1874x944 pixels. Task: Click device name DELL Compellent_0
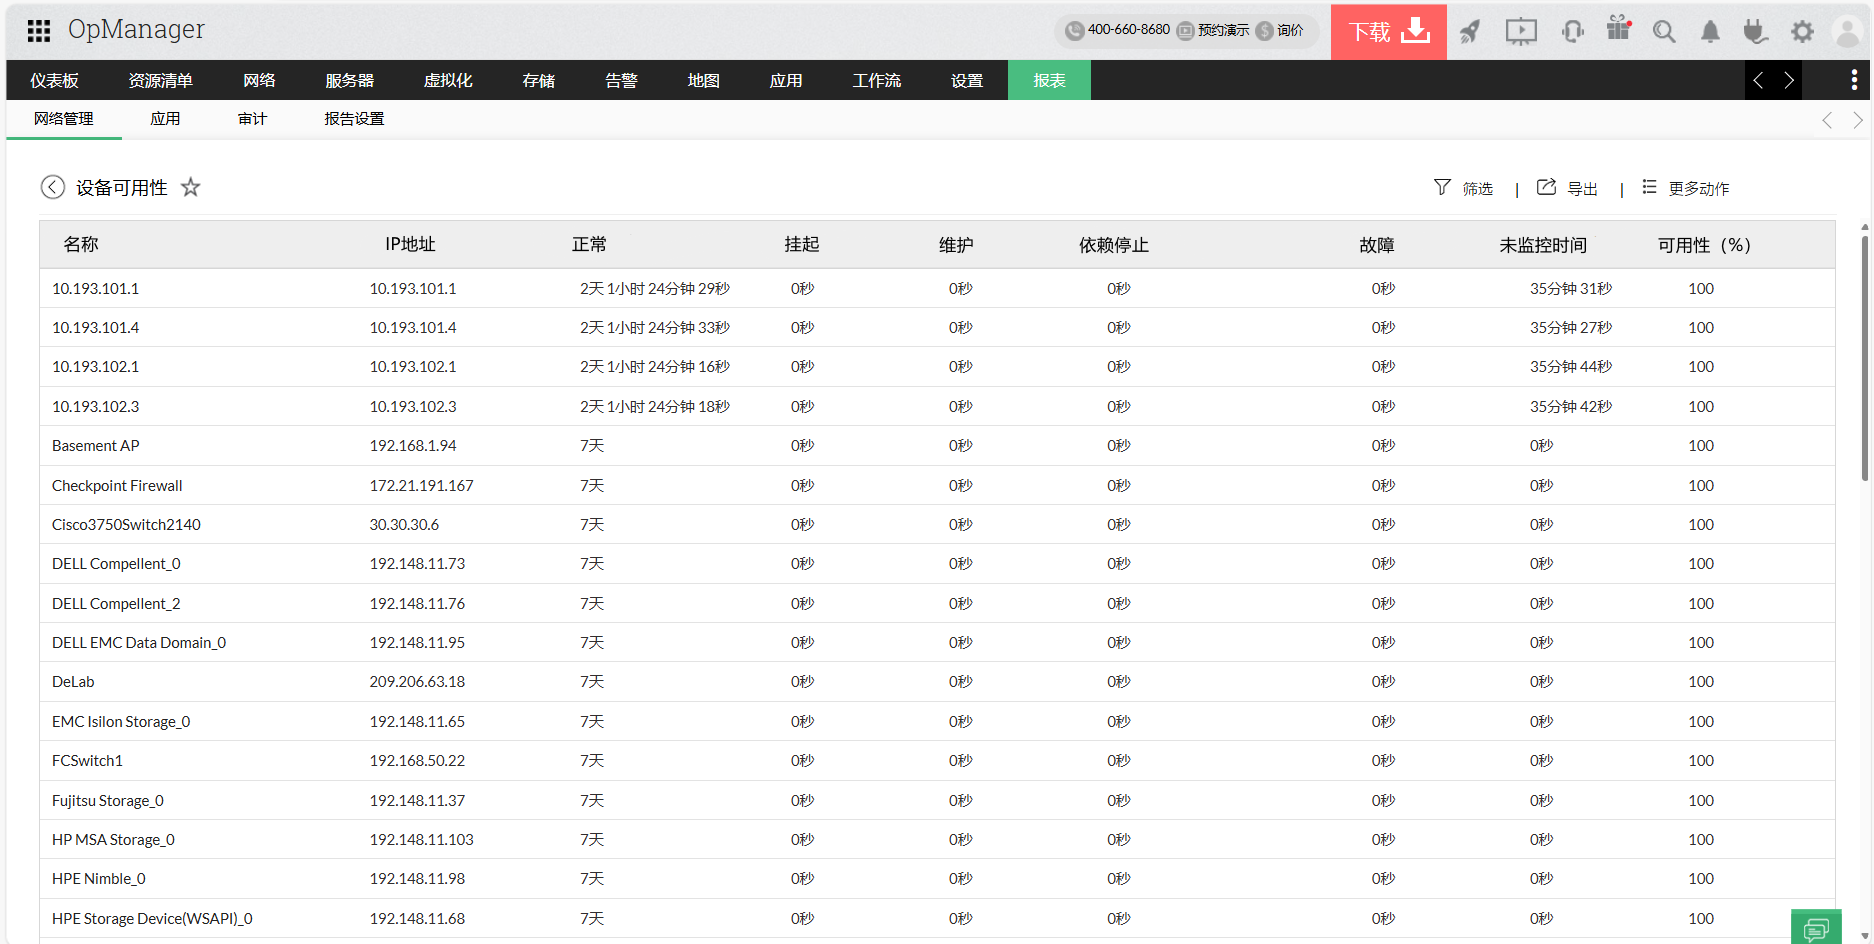[x=116, y=564]
